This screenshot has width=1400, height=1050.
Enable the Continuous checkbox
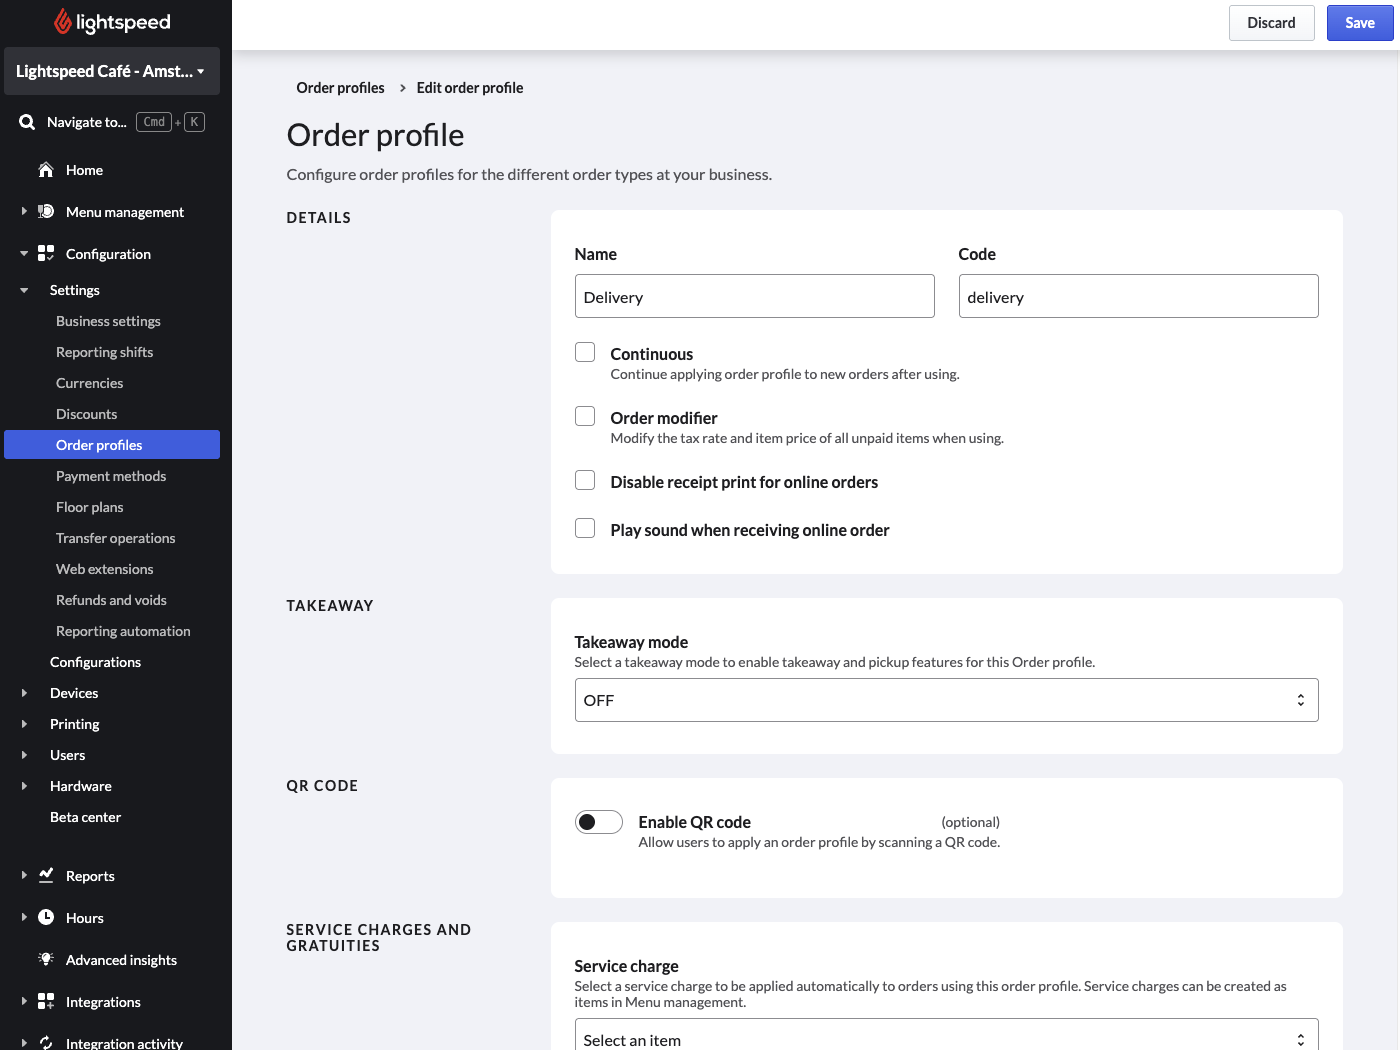[x=585, y=353]
